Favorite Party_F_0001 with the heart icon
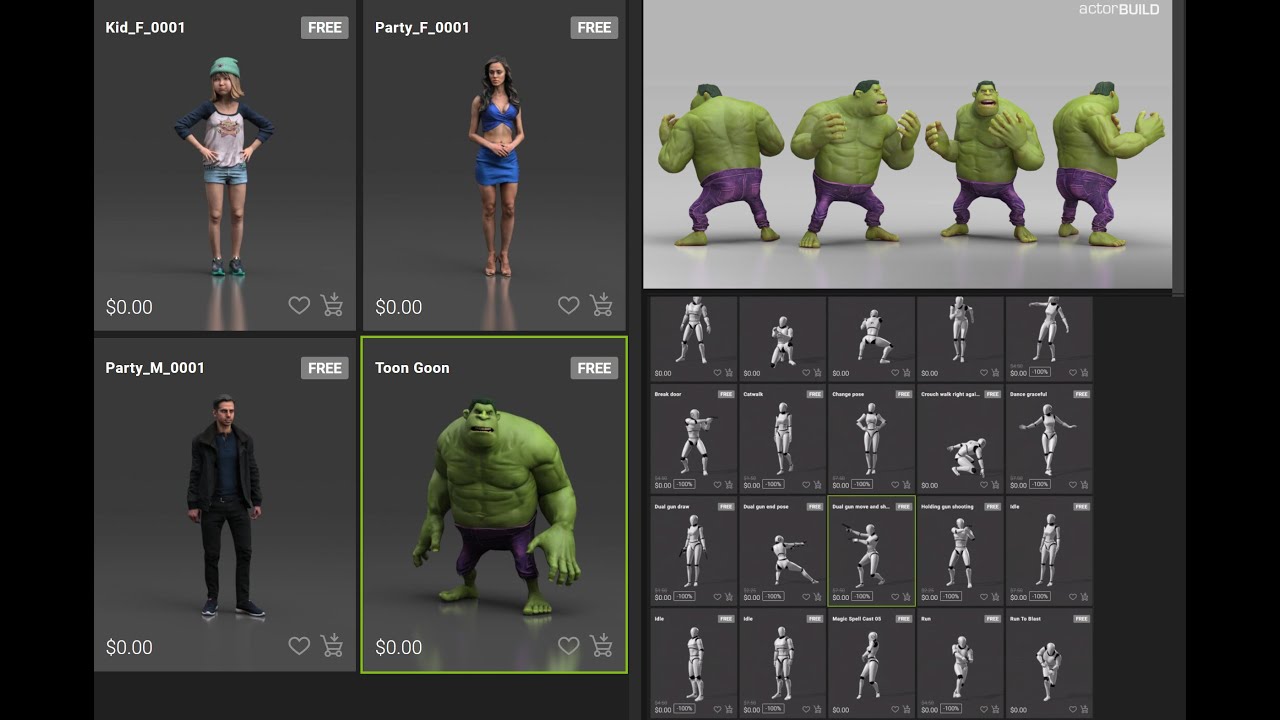The image size is (1280, 720). [568, 306]
